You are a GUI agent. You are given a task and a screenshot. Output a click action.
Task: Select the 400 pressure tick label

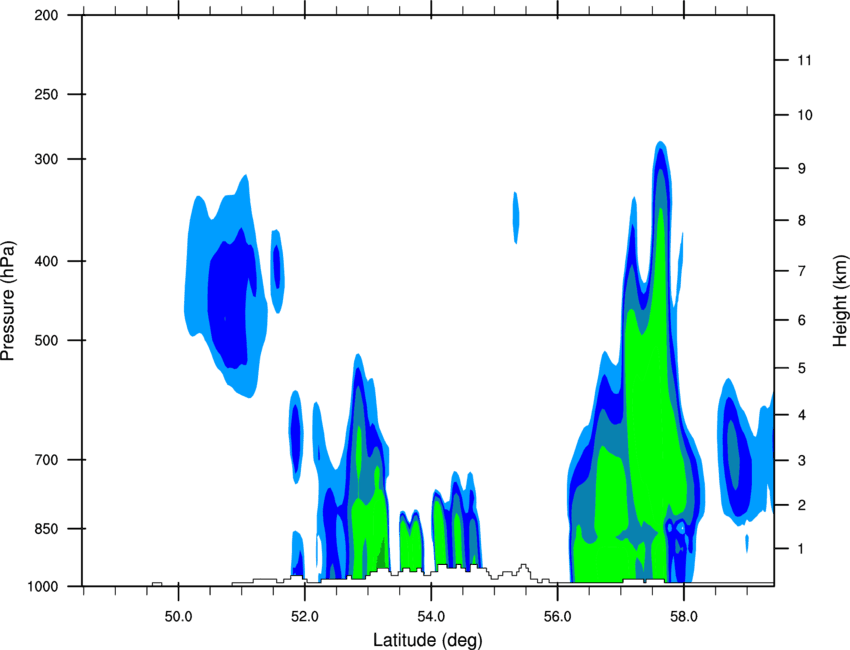tap(46, 261)
